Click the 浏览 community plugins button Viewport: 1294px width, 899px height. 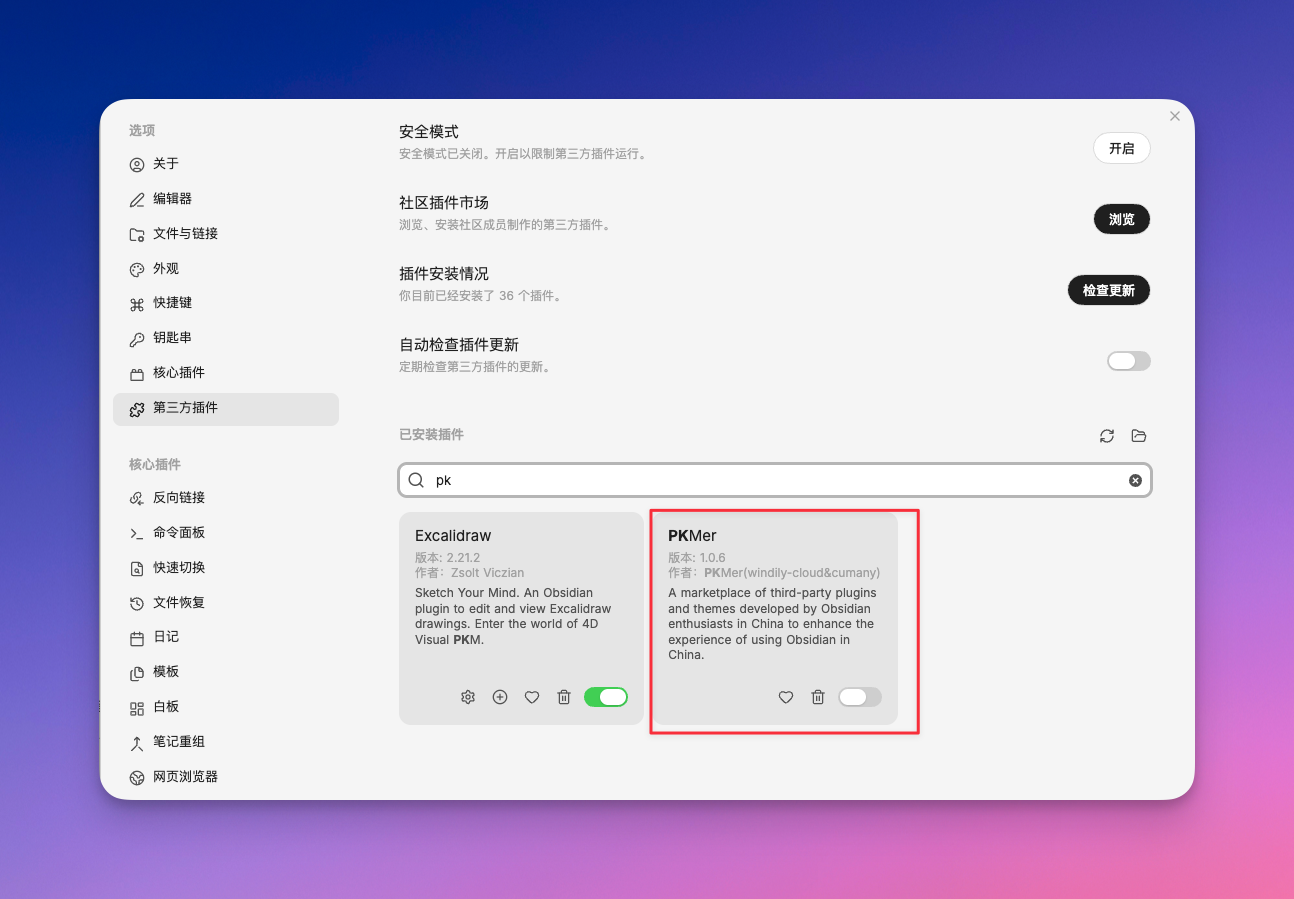(x=1121, y=219)
